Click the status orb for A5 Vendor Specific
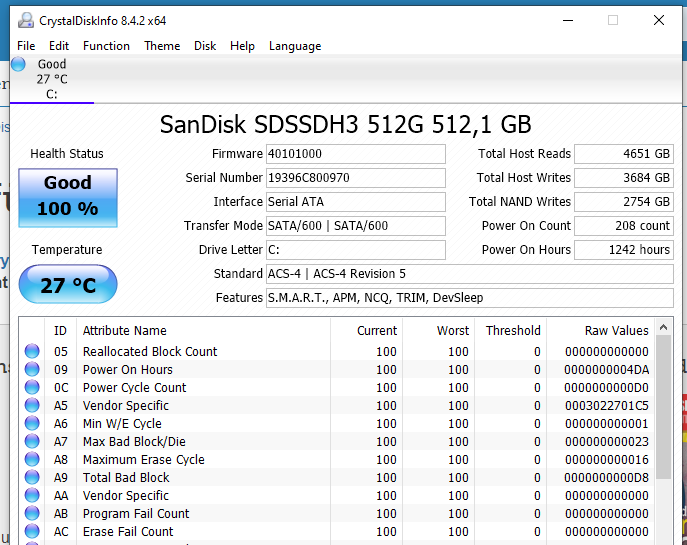The image size is (687, 545). [32, 405]
